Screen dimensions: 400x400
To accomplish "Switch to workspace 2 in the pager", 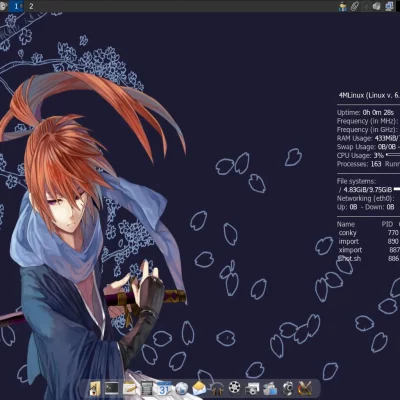I will (31, 6).
